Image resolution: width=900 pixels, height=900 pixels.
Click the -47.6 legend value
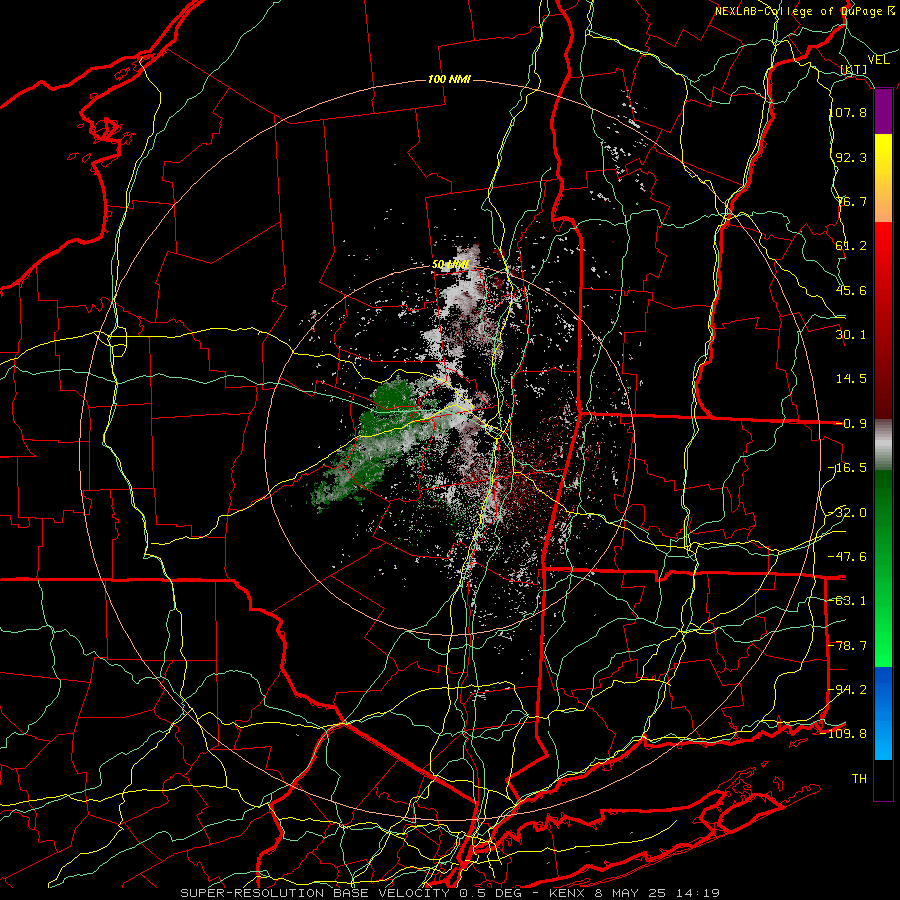[848, 557]
